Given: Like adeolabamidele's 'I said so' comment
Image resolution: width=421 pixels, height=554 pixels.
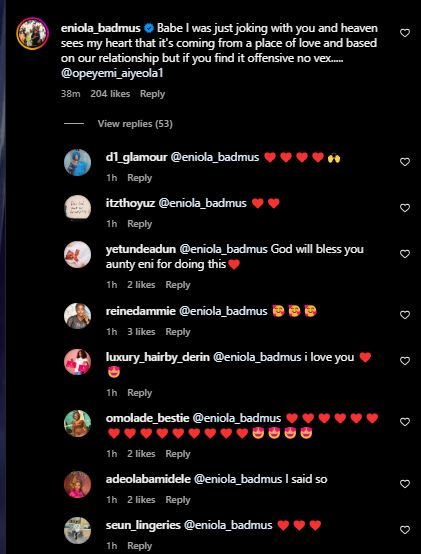Looking at the screenshot, I should pyautogui.click(x=405, y=484).
